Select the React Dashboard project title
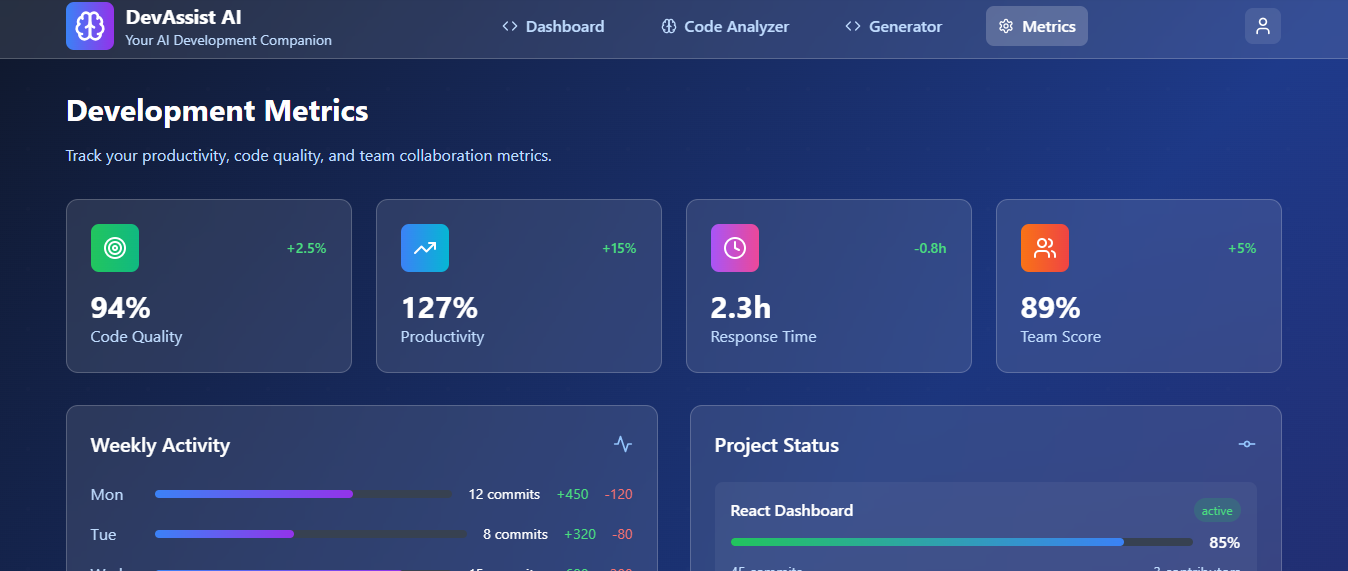The height and width of the screenshot is (571, 1348). (x=792, y=511)
